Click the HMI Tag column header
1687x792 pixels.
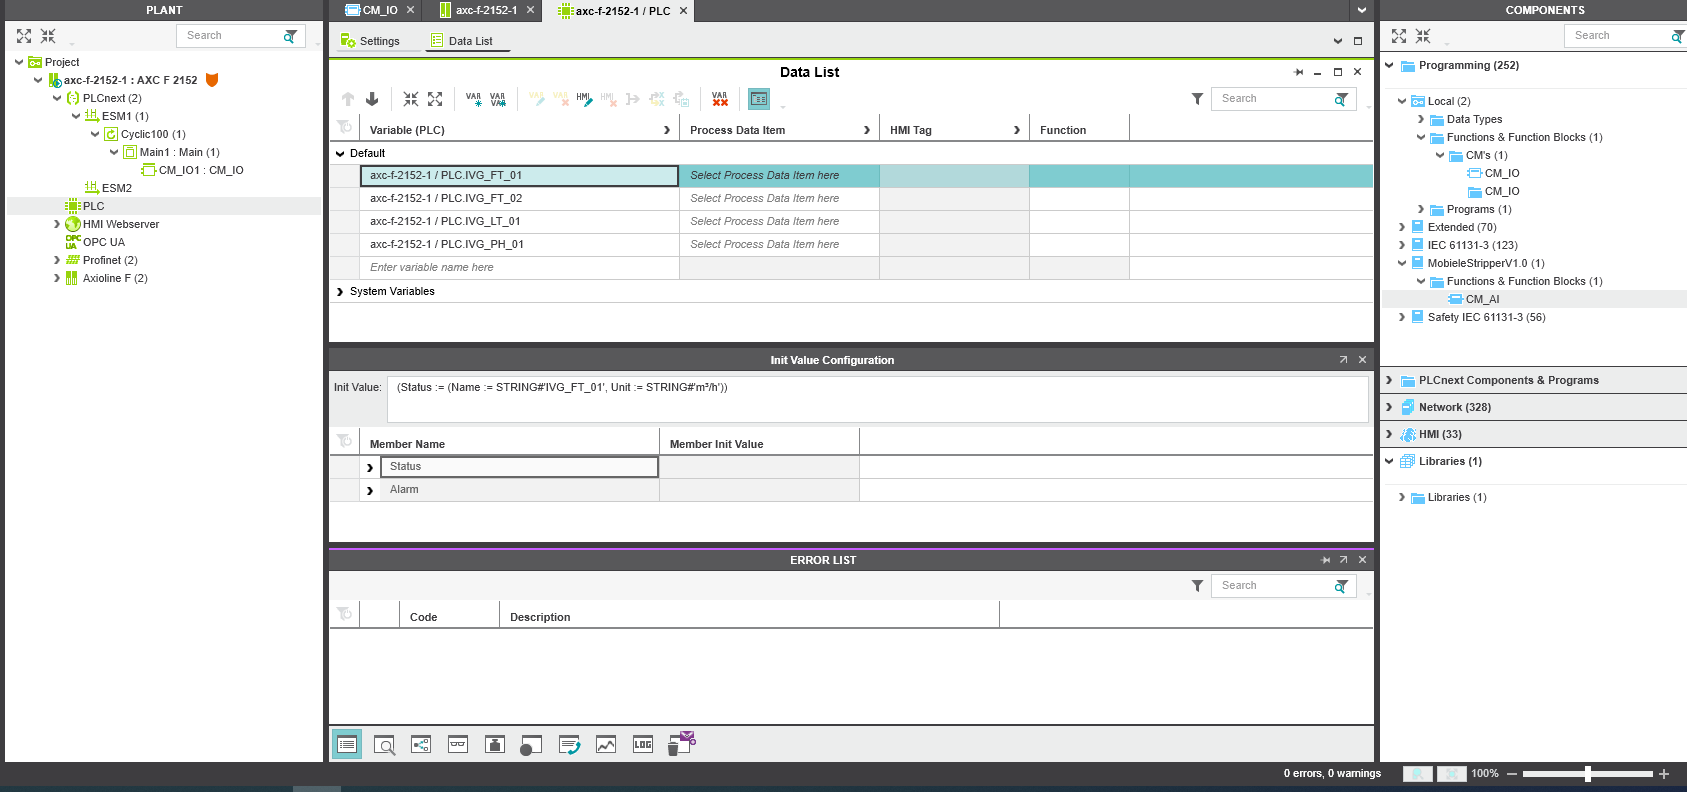(954, 130)
